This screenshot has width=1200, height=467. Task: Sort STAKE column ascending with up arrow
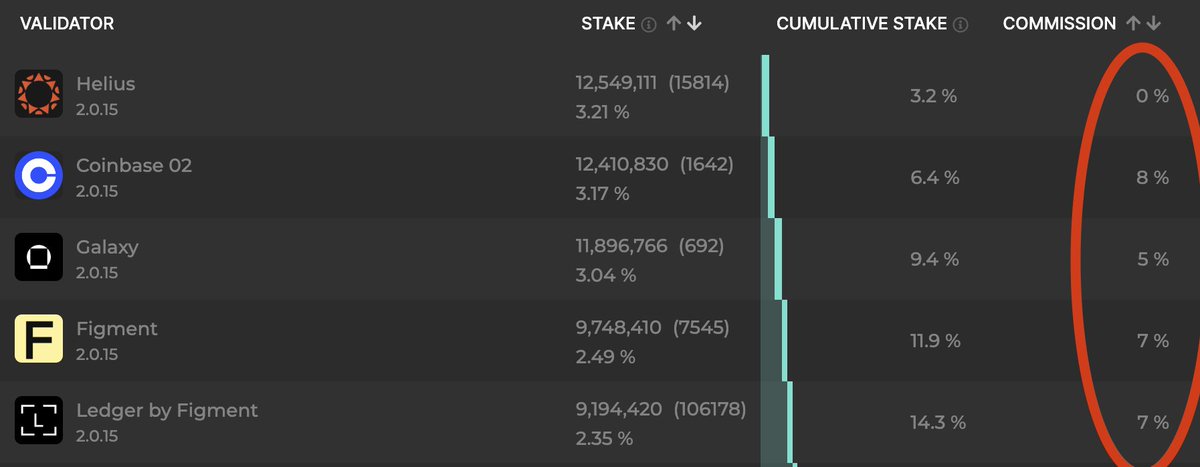point(674,24)
